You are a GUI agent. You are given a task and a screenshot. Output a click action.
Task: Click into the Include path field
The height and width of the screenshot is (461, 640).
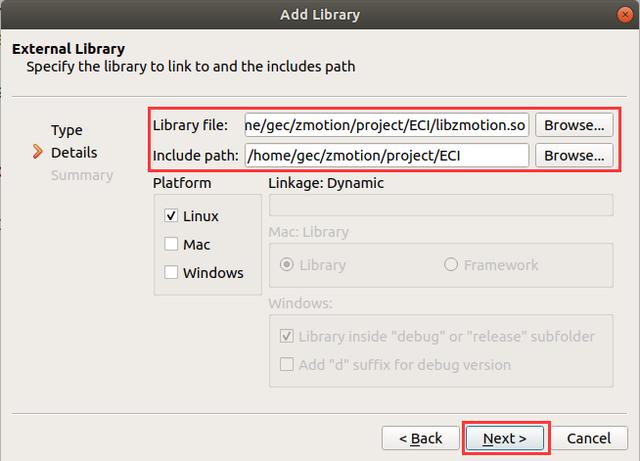point(387,155)
